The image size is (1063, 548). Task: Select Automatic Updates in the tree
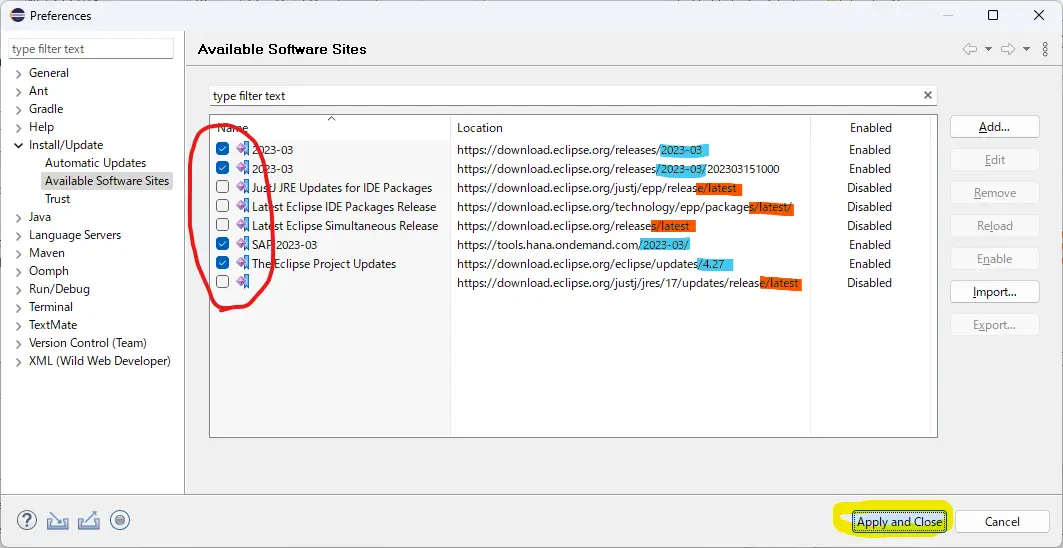96,163
